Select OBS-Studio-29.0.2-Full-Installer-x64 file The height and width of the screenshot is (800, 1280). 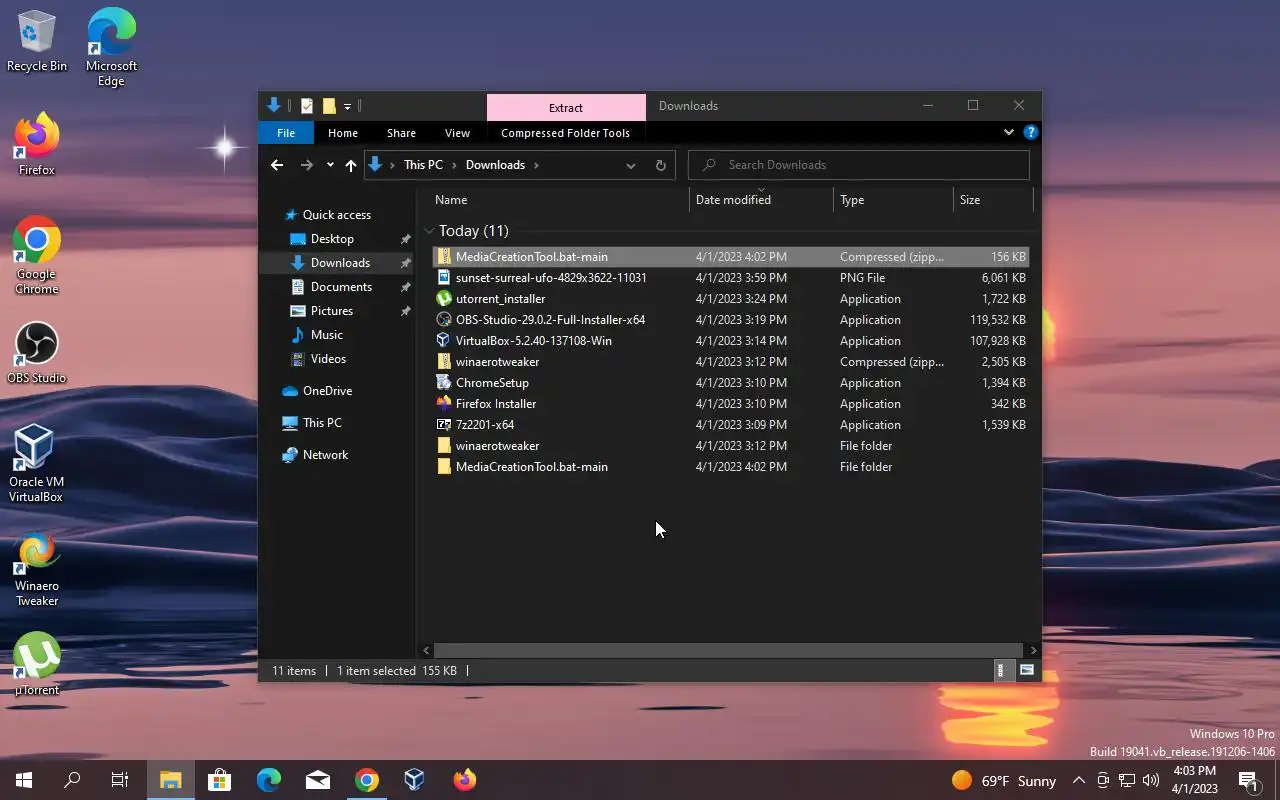coord(731,320)
